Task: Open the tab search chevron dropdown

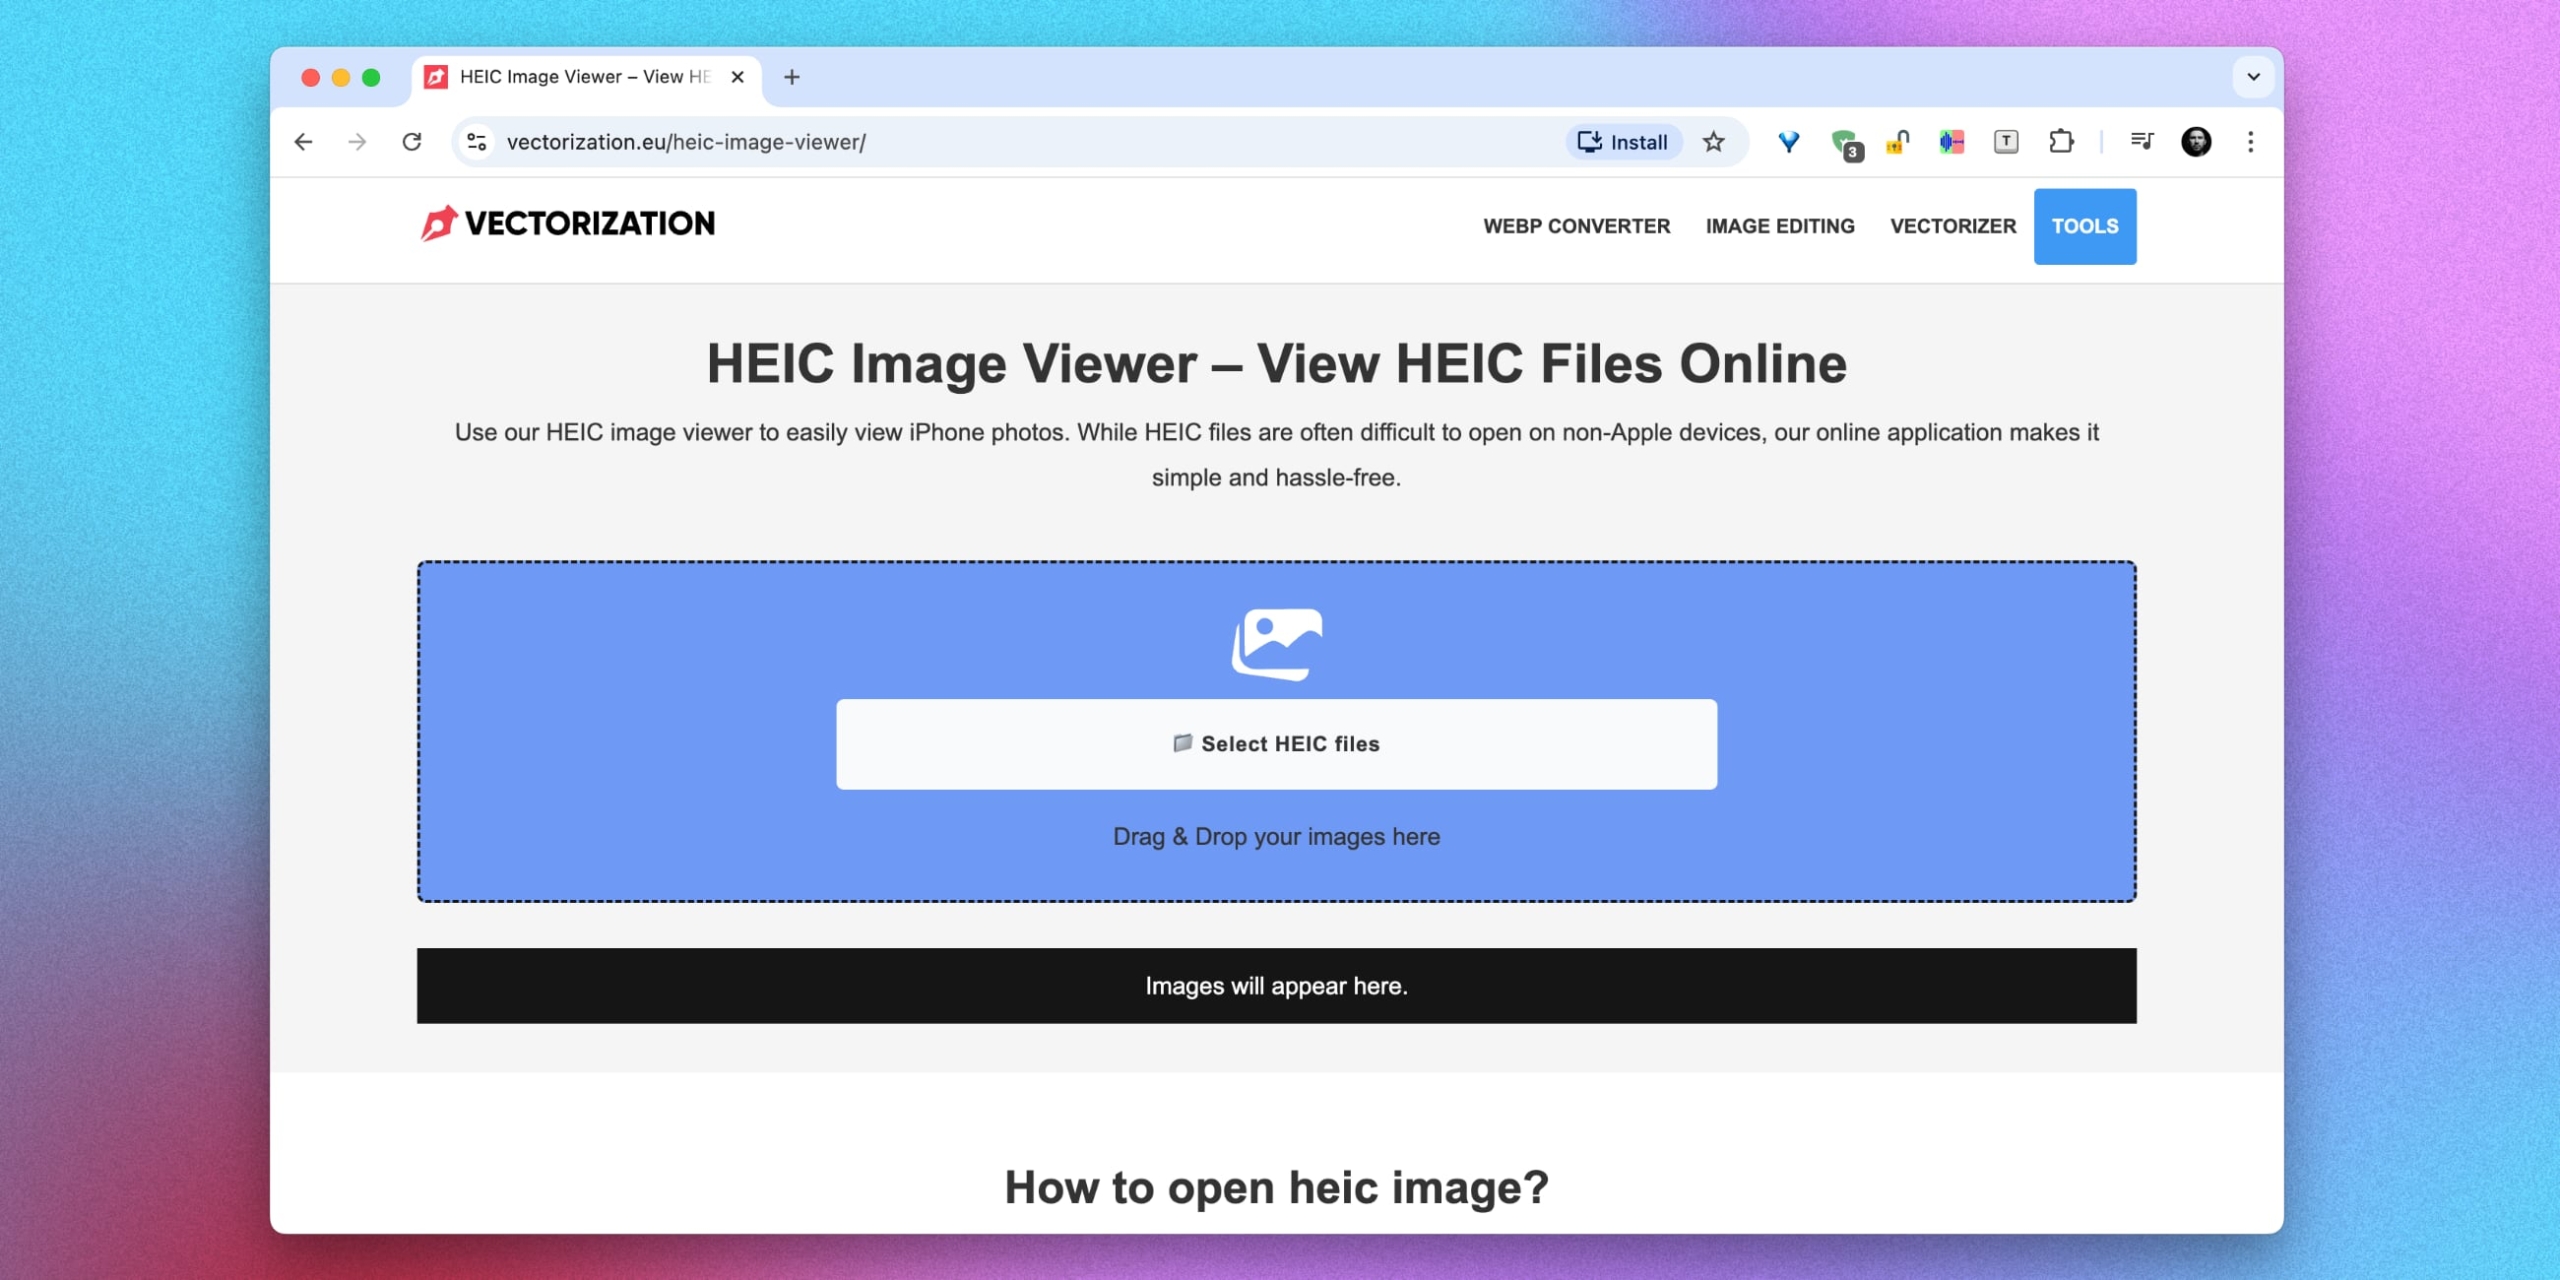Action: pos(2253,77)
